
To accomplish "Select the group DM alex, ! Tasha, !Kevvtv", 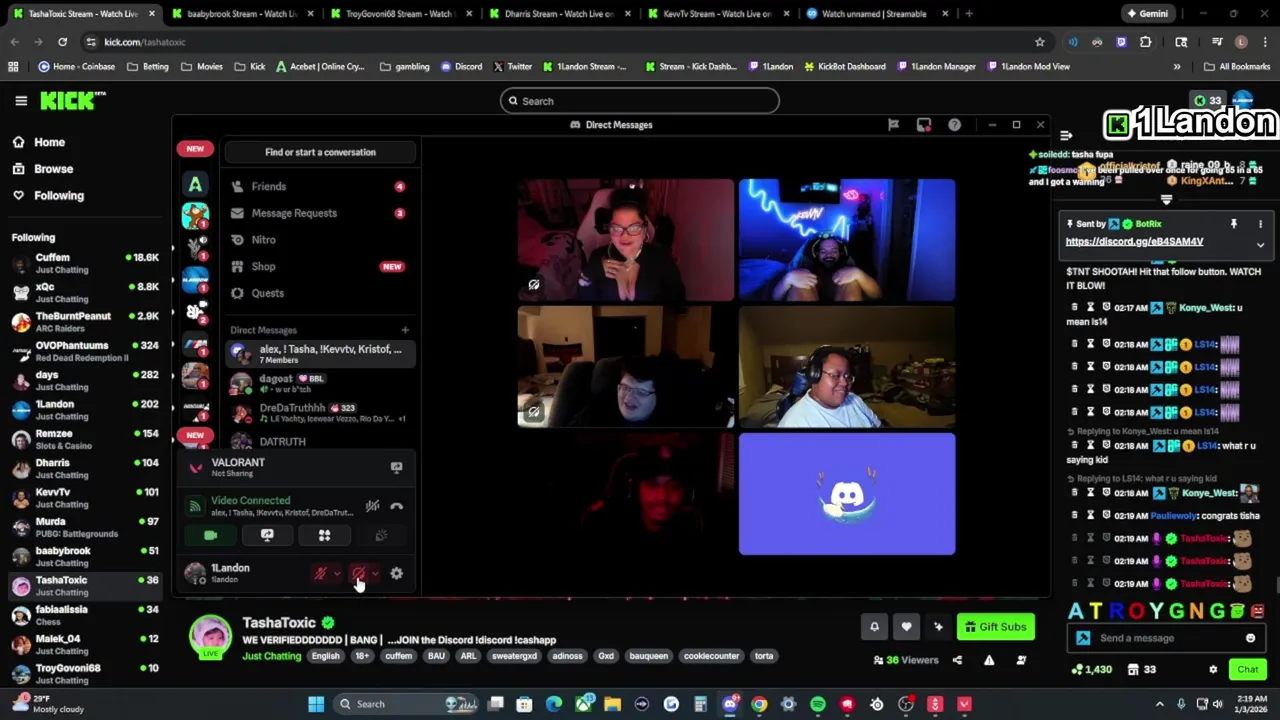I will [x=318, y=354].
